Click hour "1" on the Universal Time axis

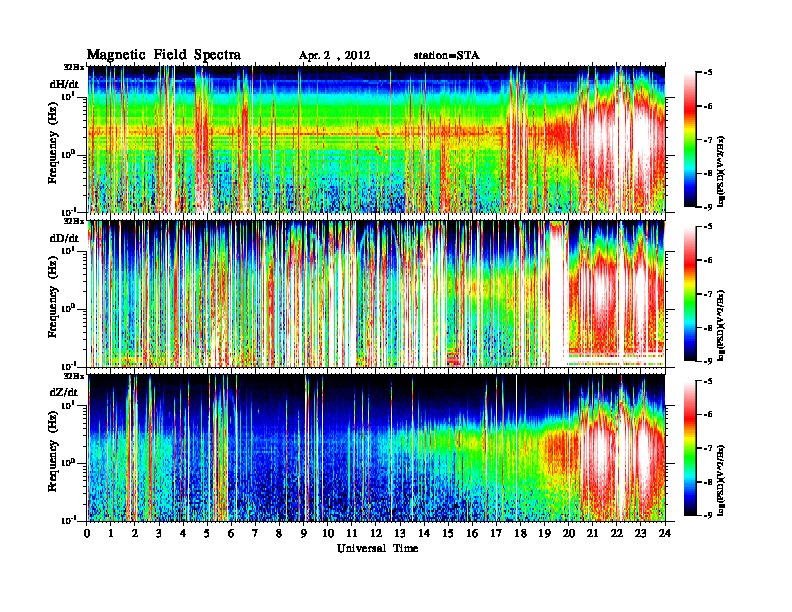(111, 533)
